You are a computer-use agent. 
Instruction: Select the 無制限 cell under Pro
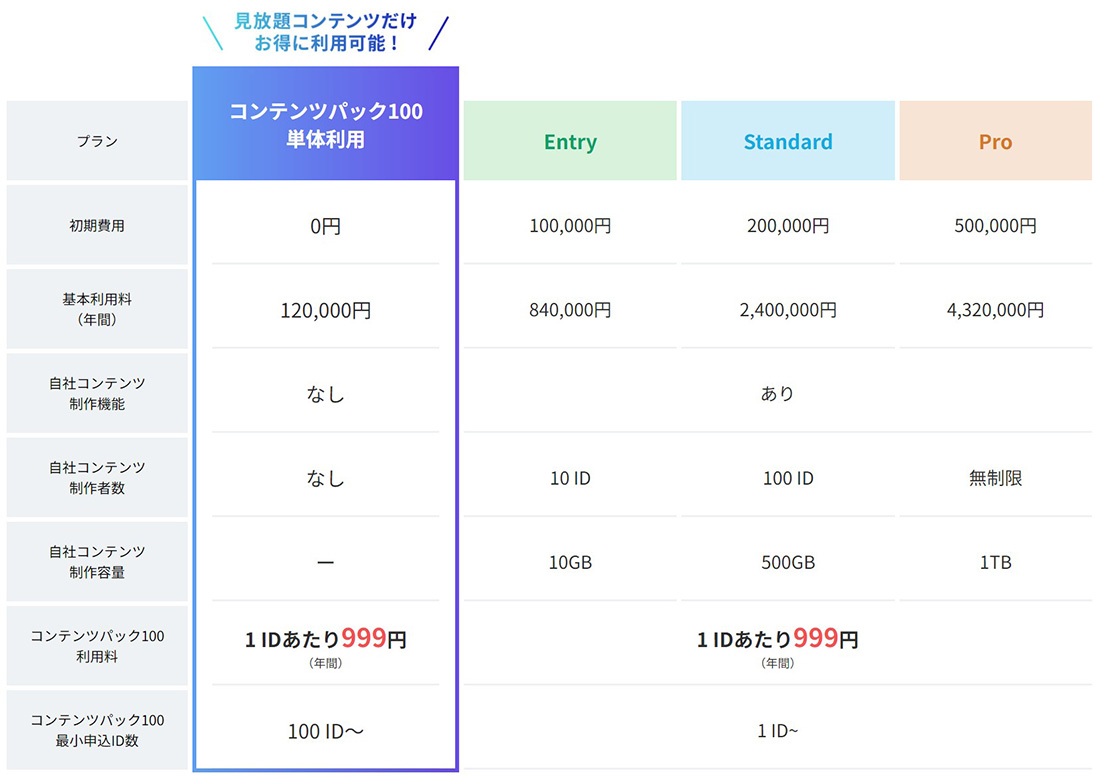click(x=995, y=478)
